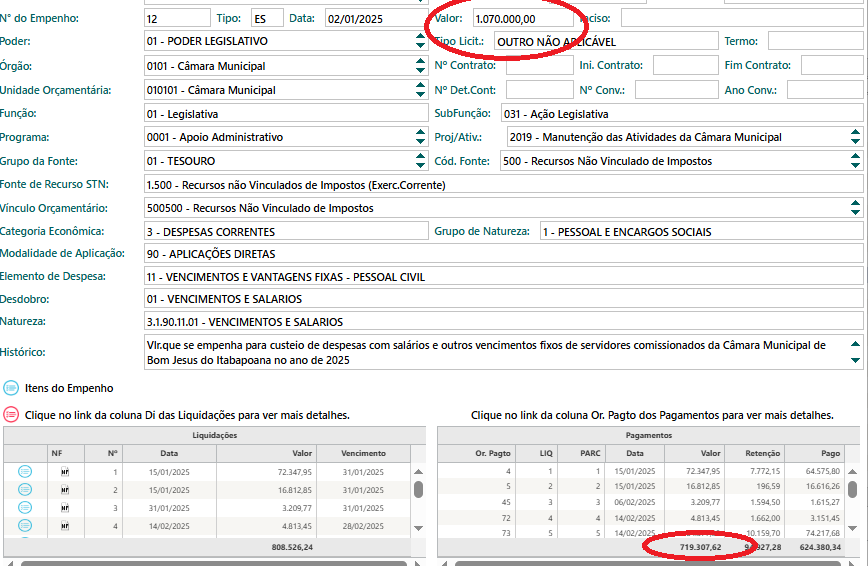Open details icon for liquidação 1
This screenshot has height=566, width=868.
click(25, 471)
